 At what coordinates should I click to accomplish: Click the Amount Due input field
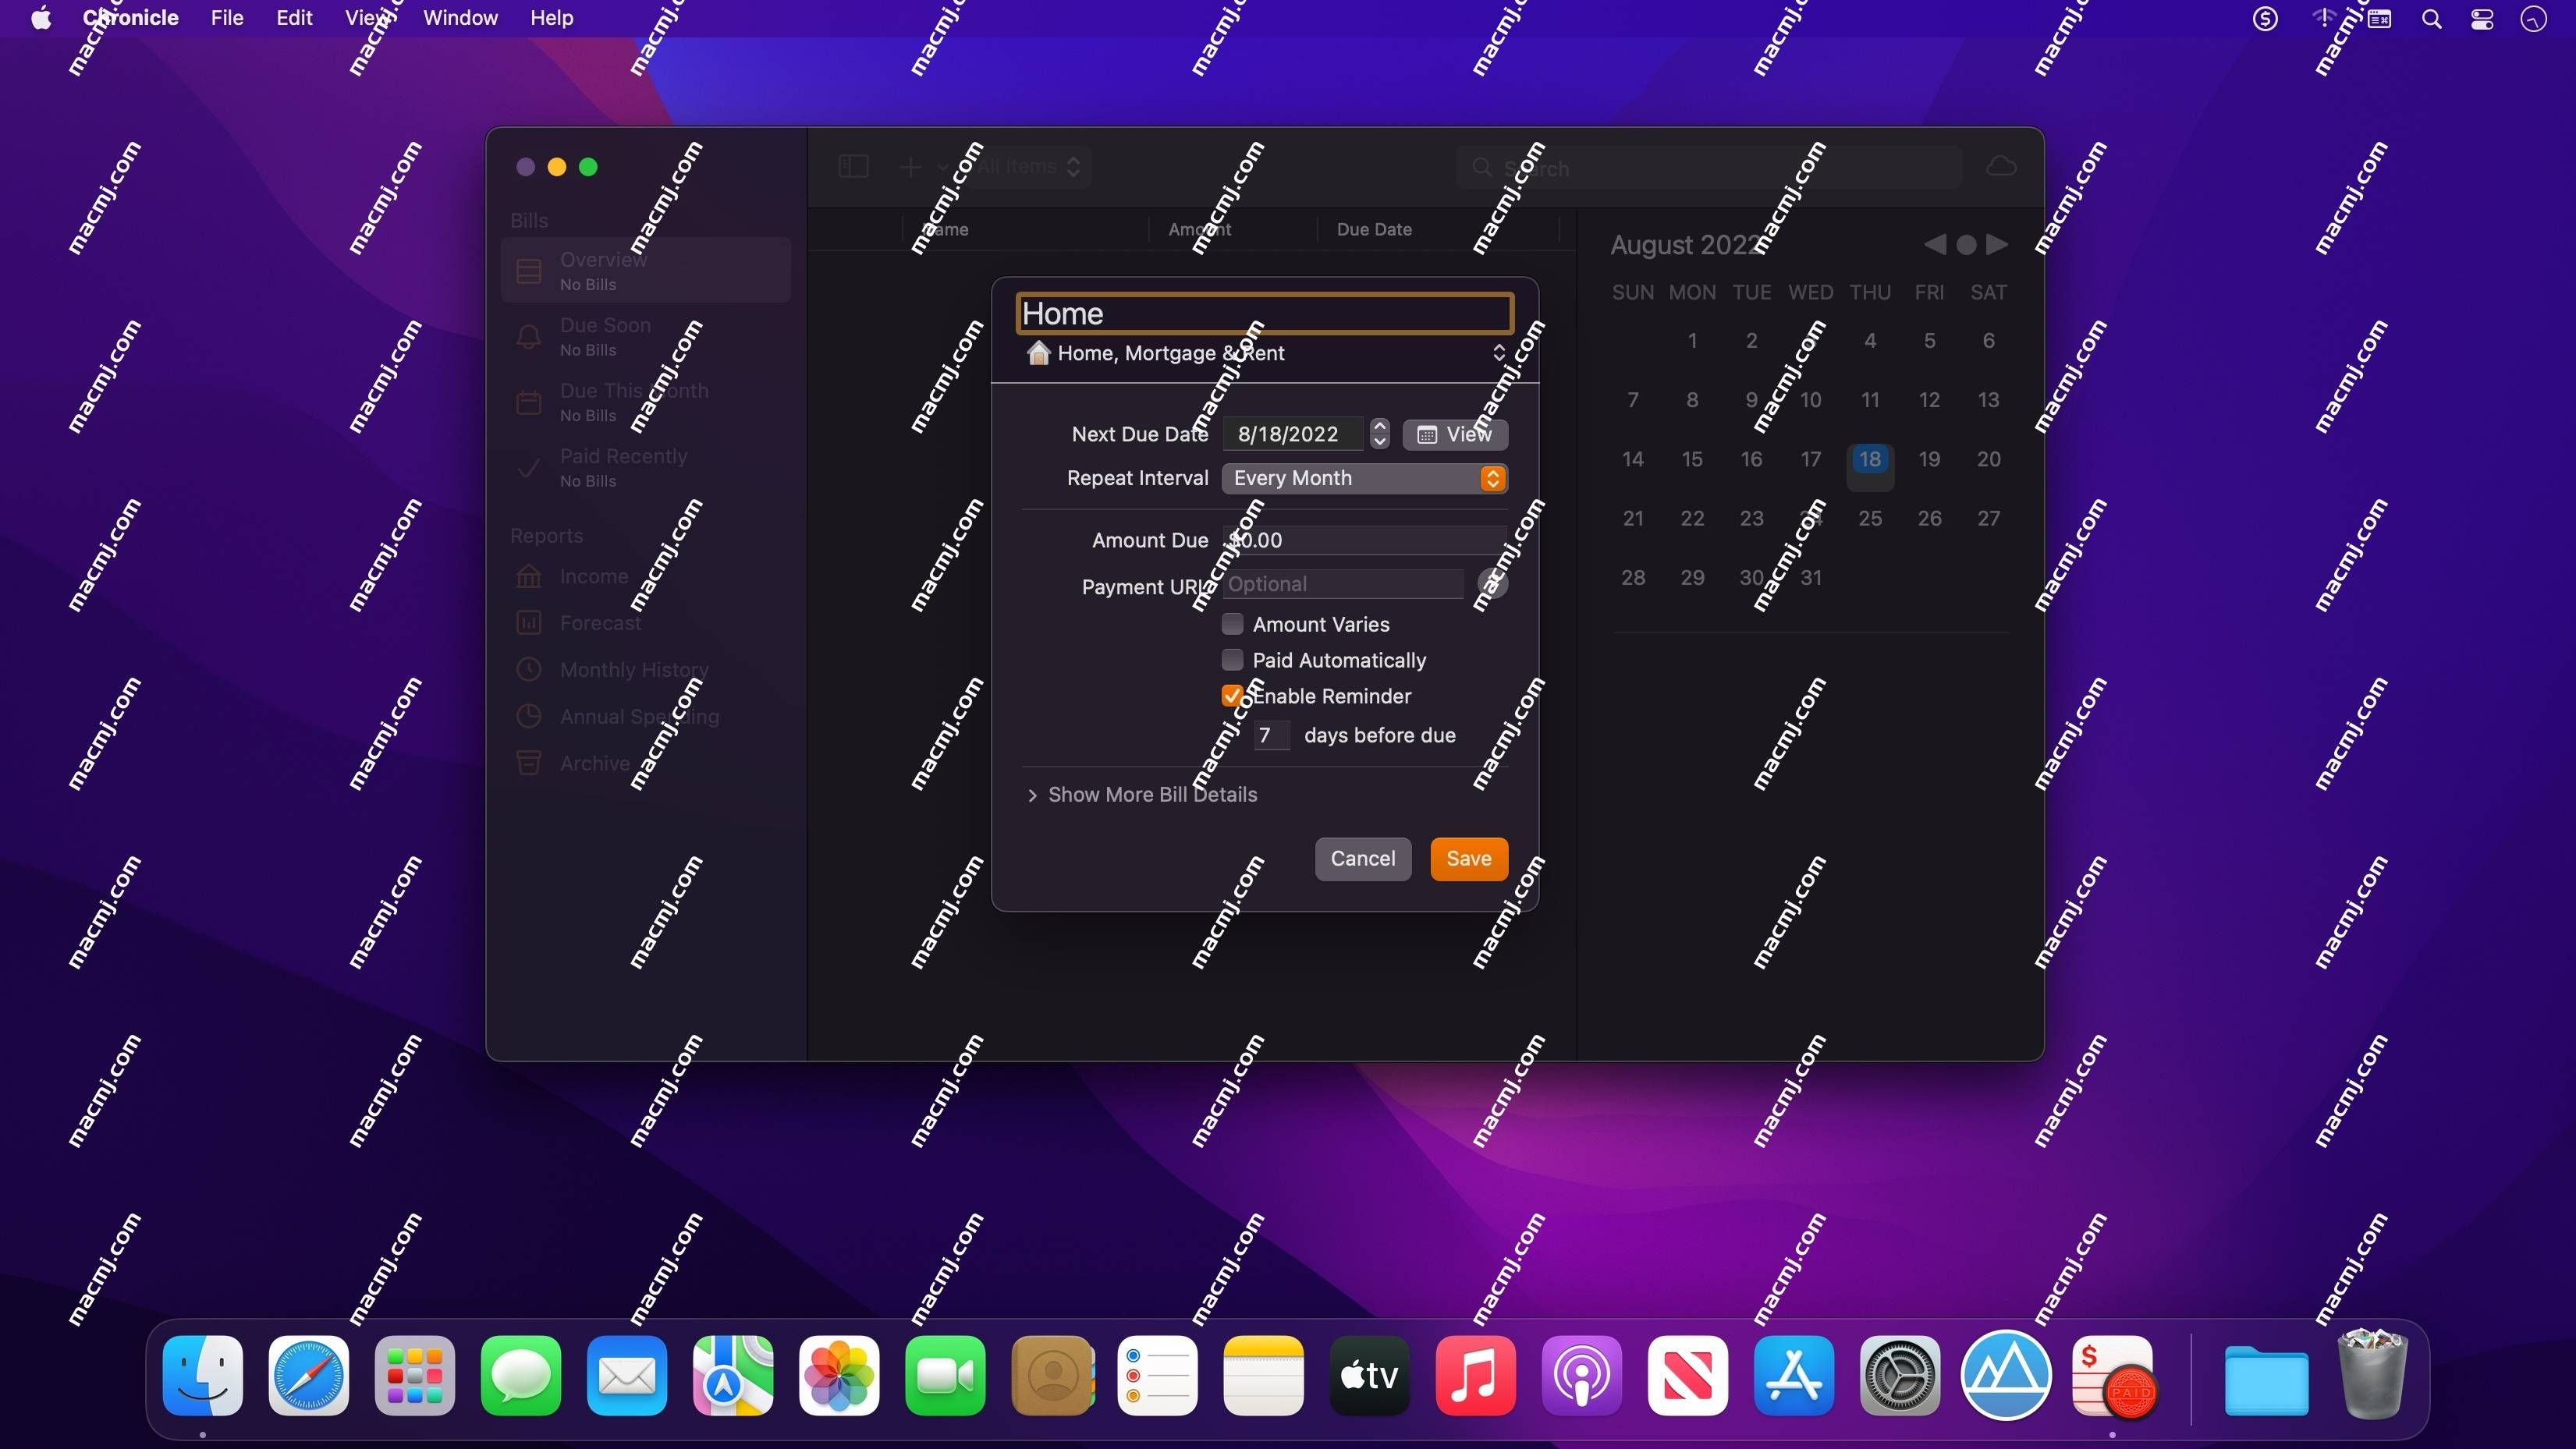[1362, 540]
